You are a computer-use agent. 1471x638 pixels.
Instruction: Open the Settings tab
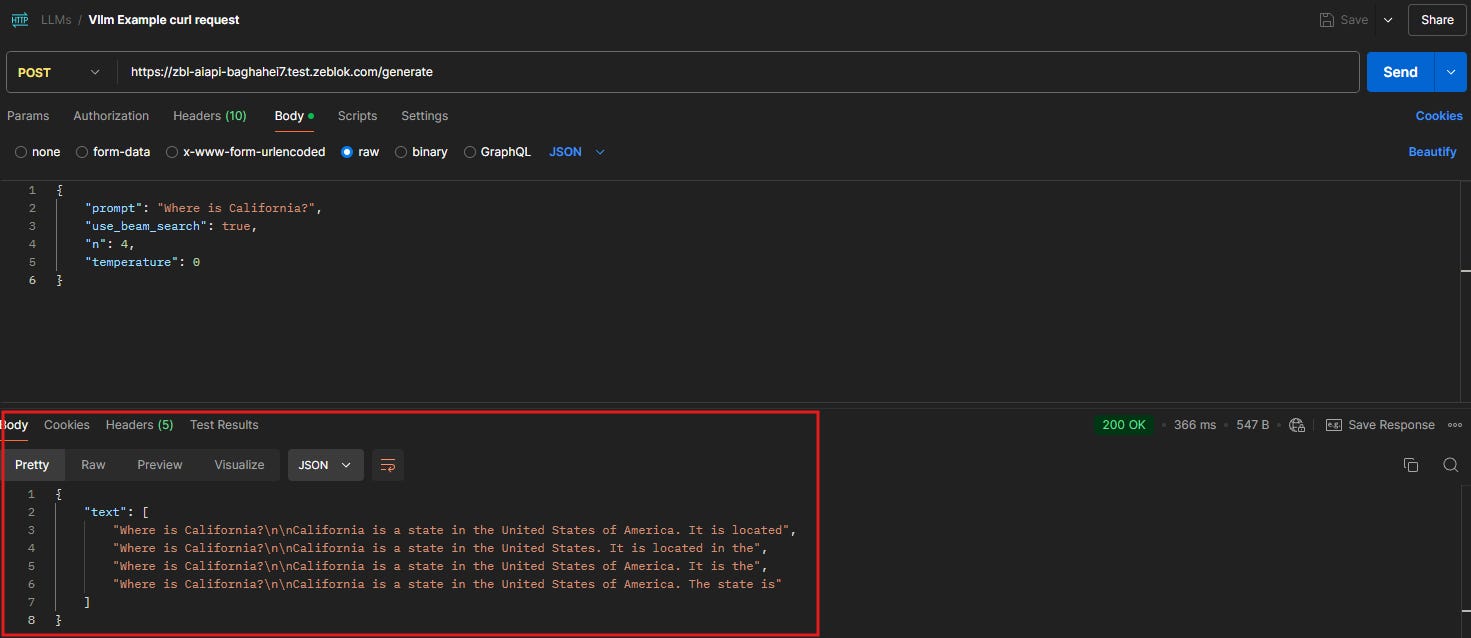click(425, 116)
